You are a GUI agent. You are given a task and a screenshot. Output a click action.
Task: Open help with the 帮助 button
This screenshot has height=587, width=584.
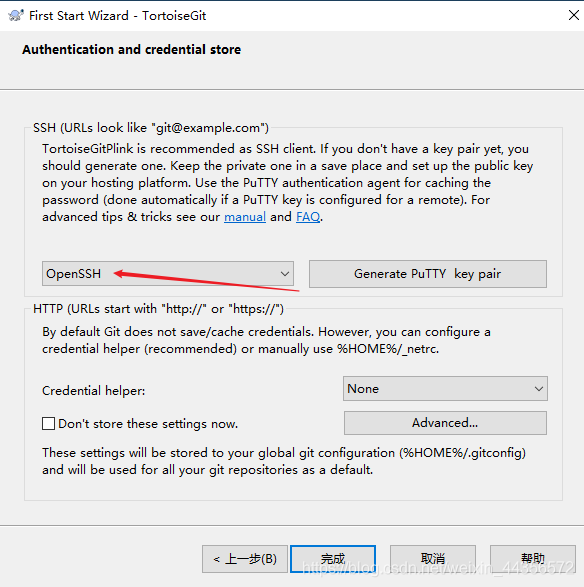click(533, 559)
